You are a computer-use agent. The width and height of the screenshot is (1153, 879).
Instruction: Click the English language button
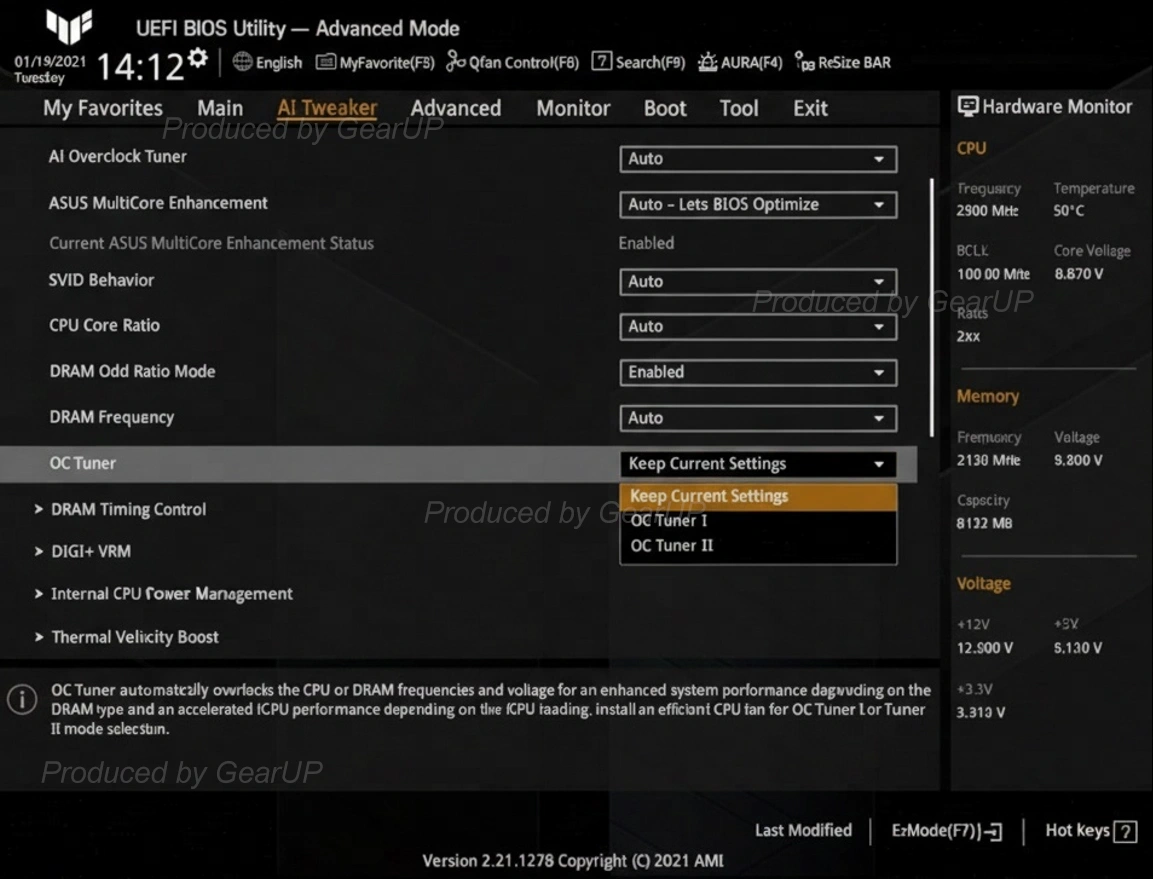tap(268, 63)
